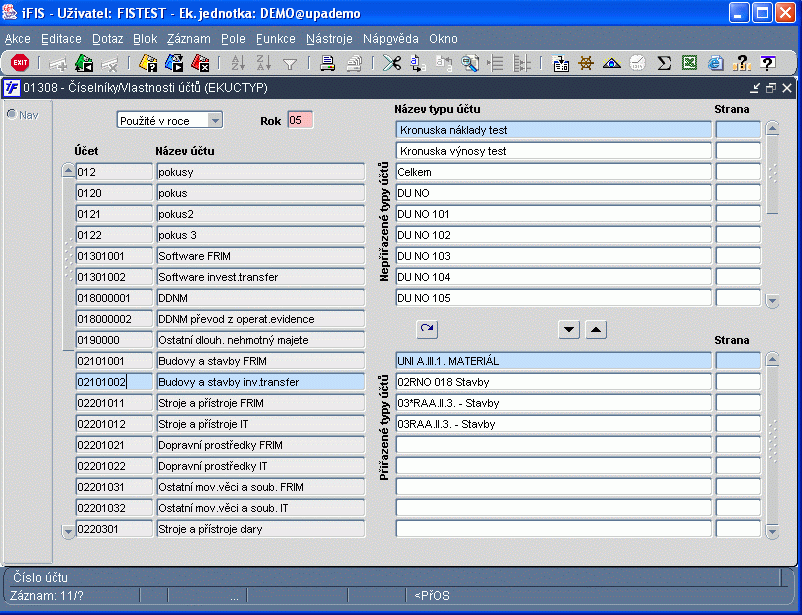Open the Editace menu
The height and width of the screenshot is (615, 802).
tap(61, 39)
